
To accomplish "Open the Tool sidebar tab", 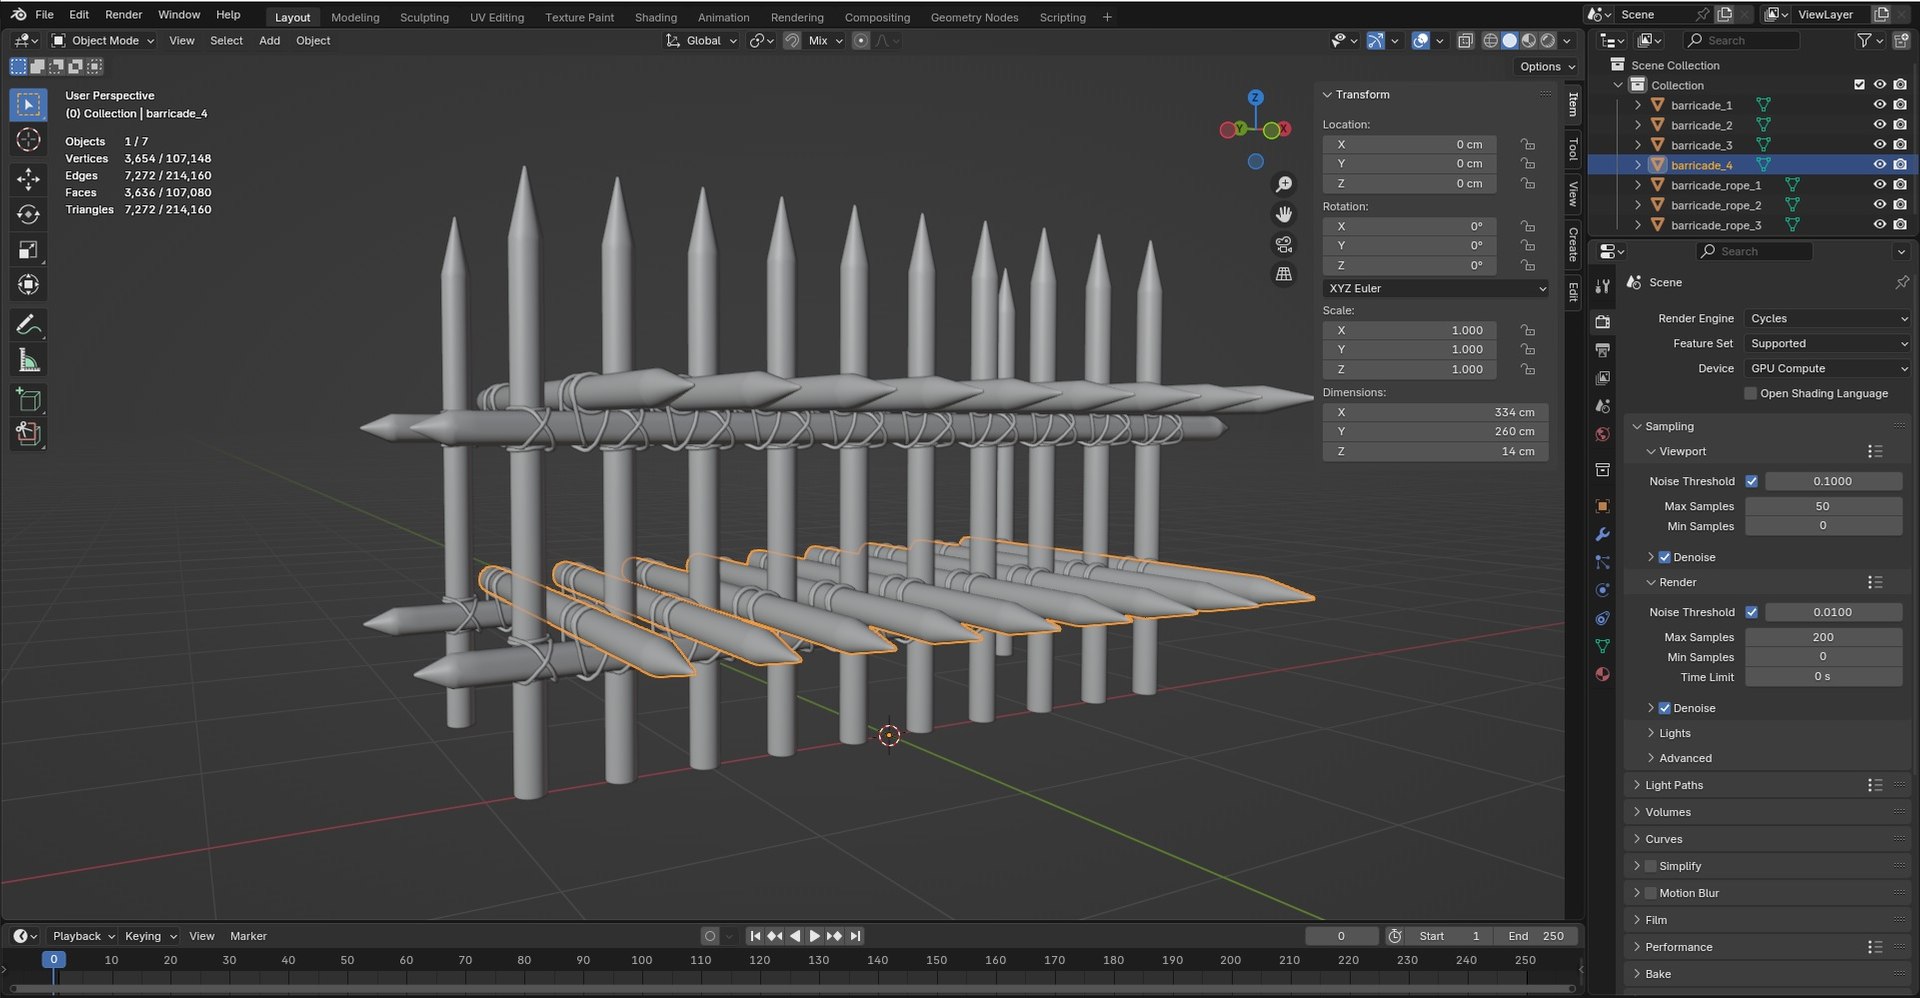I will [x=1574, y=150].
